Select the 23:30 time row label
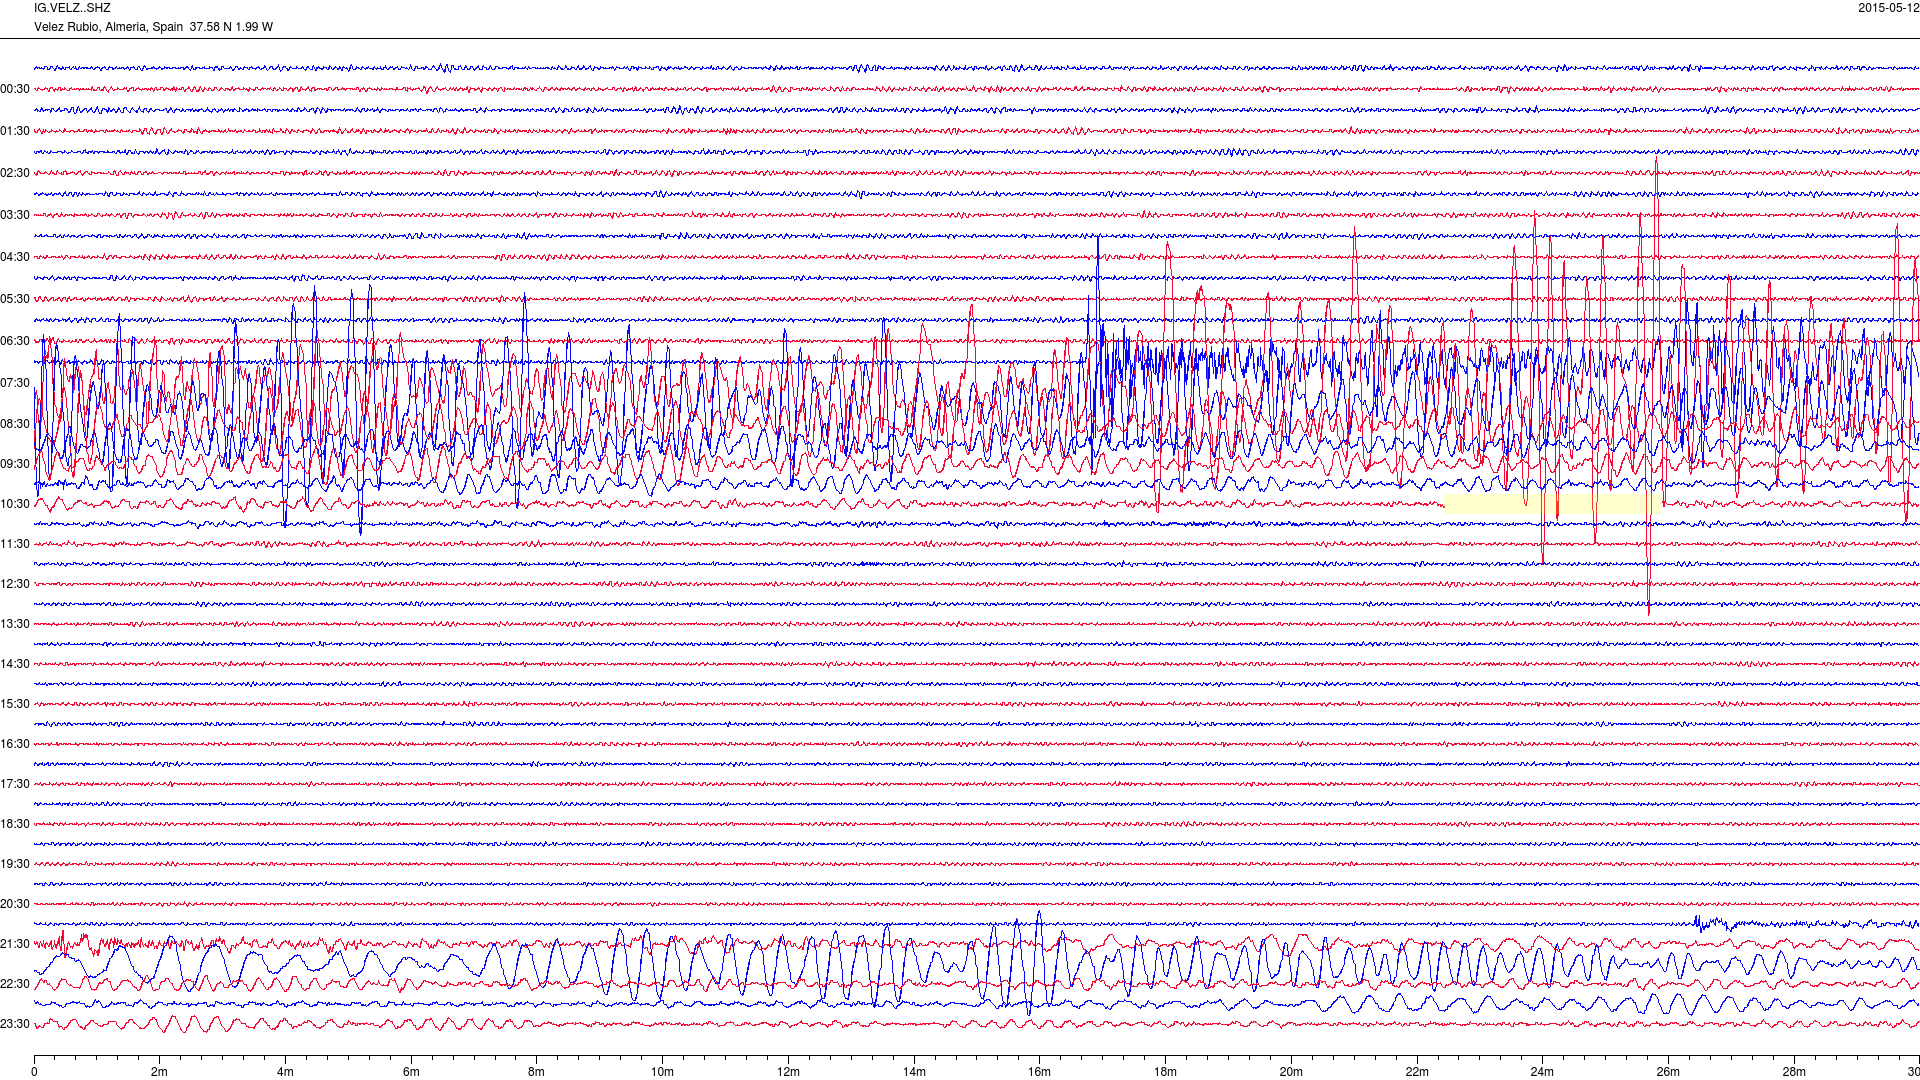The height and width of the screenshot is (1080, 1920). tap(15, 1024)
